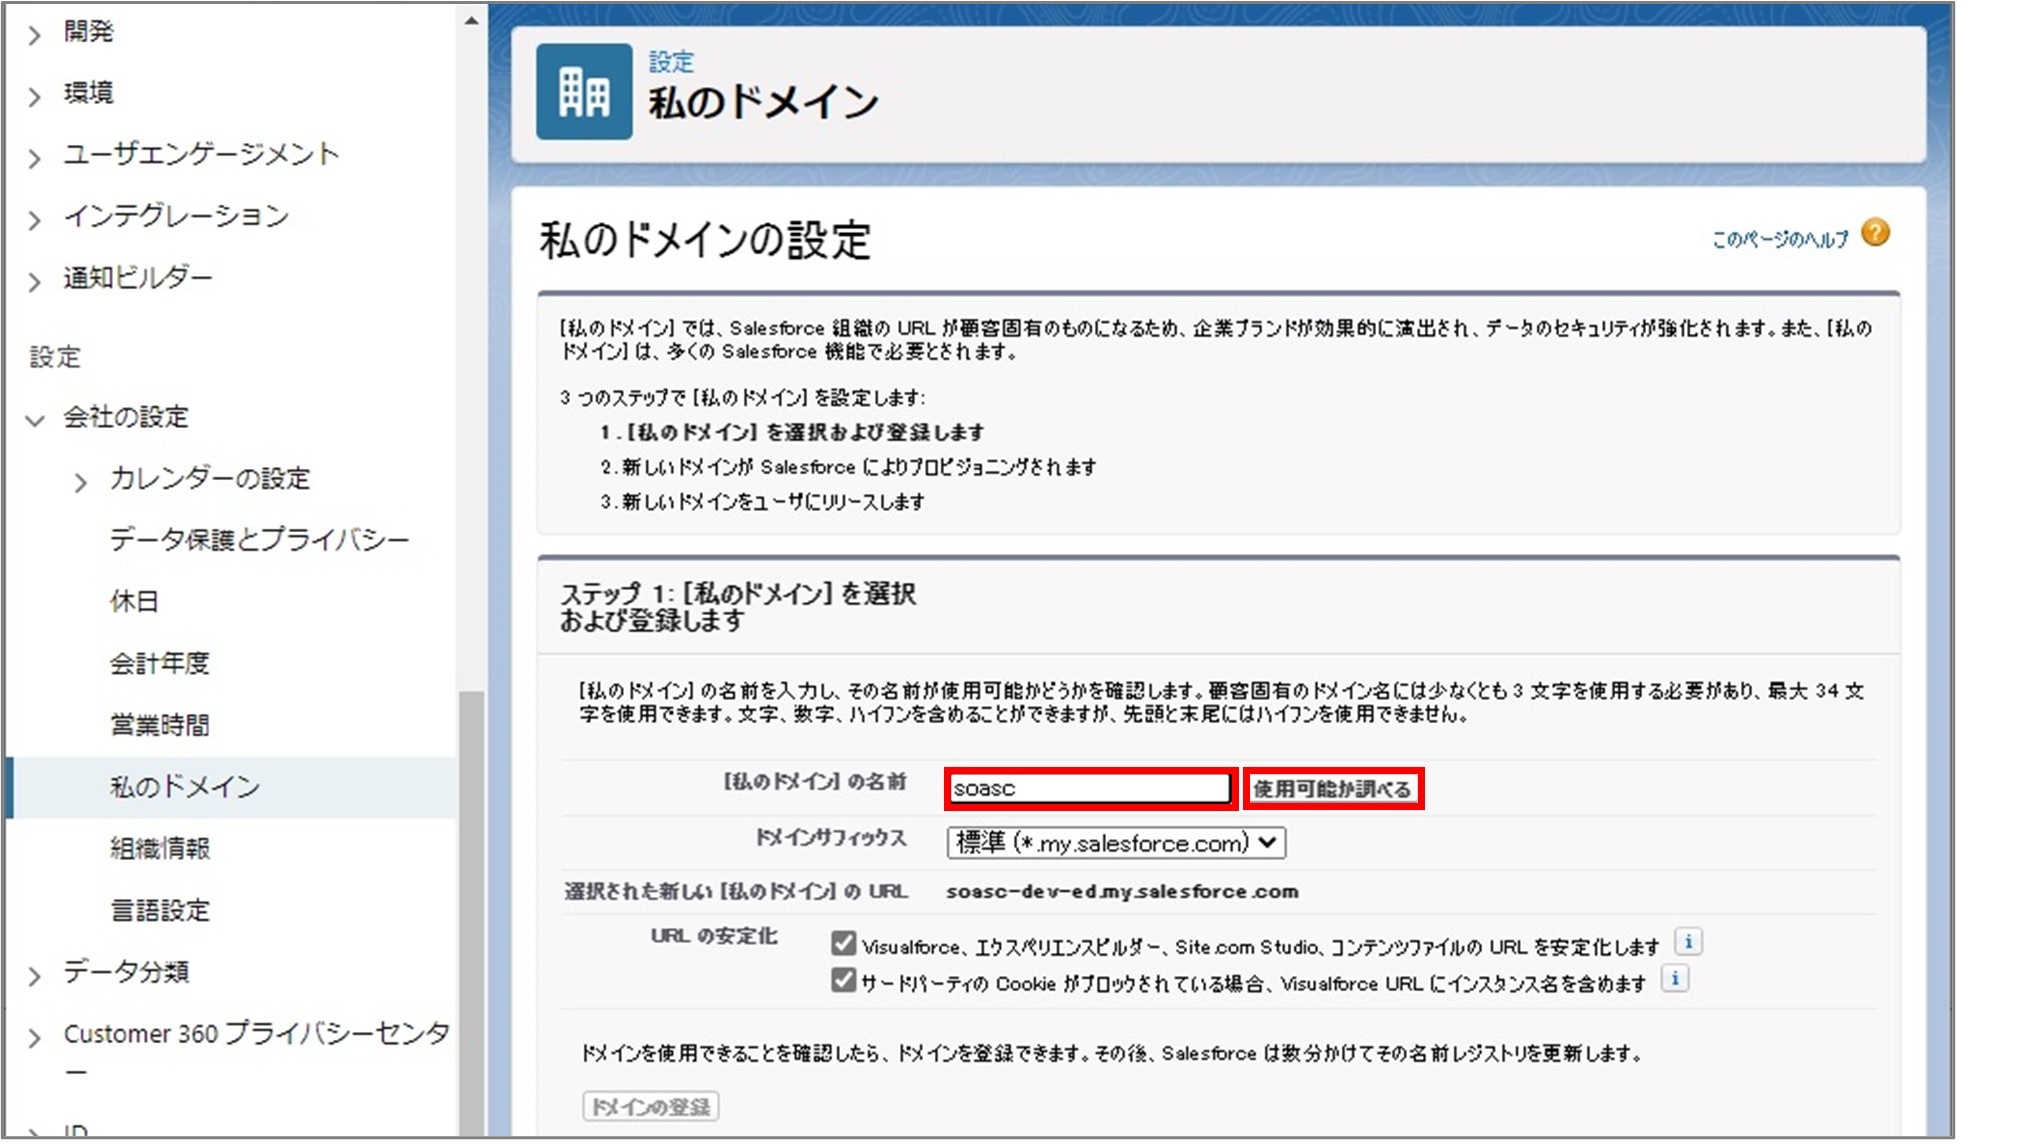Toggle the Visualforce URL stabilization checkbox
Screen dimensions: 2027x1145
click(843, 943)
